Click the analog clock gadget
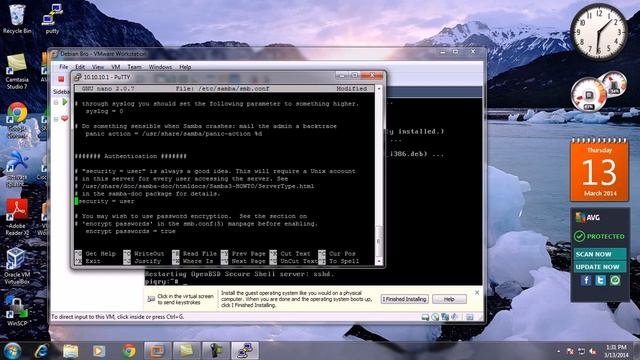 (599, 32)
